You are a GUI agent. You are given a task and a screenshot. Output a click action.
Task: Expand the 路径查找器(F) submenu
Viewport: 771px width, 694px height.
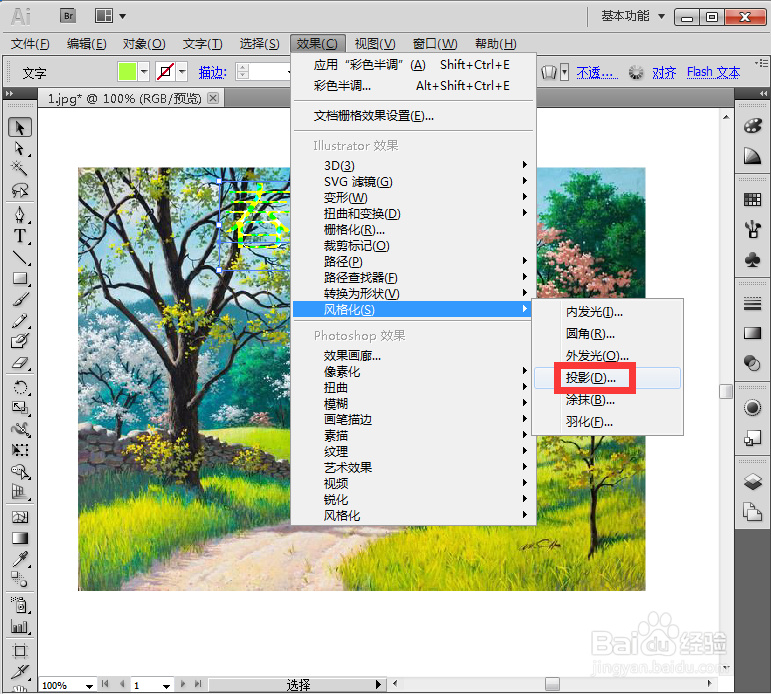coord(412,277)
